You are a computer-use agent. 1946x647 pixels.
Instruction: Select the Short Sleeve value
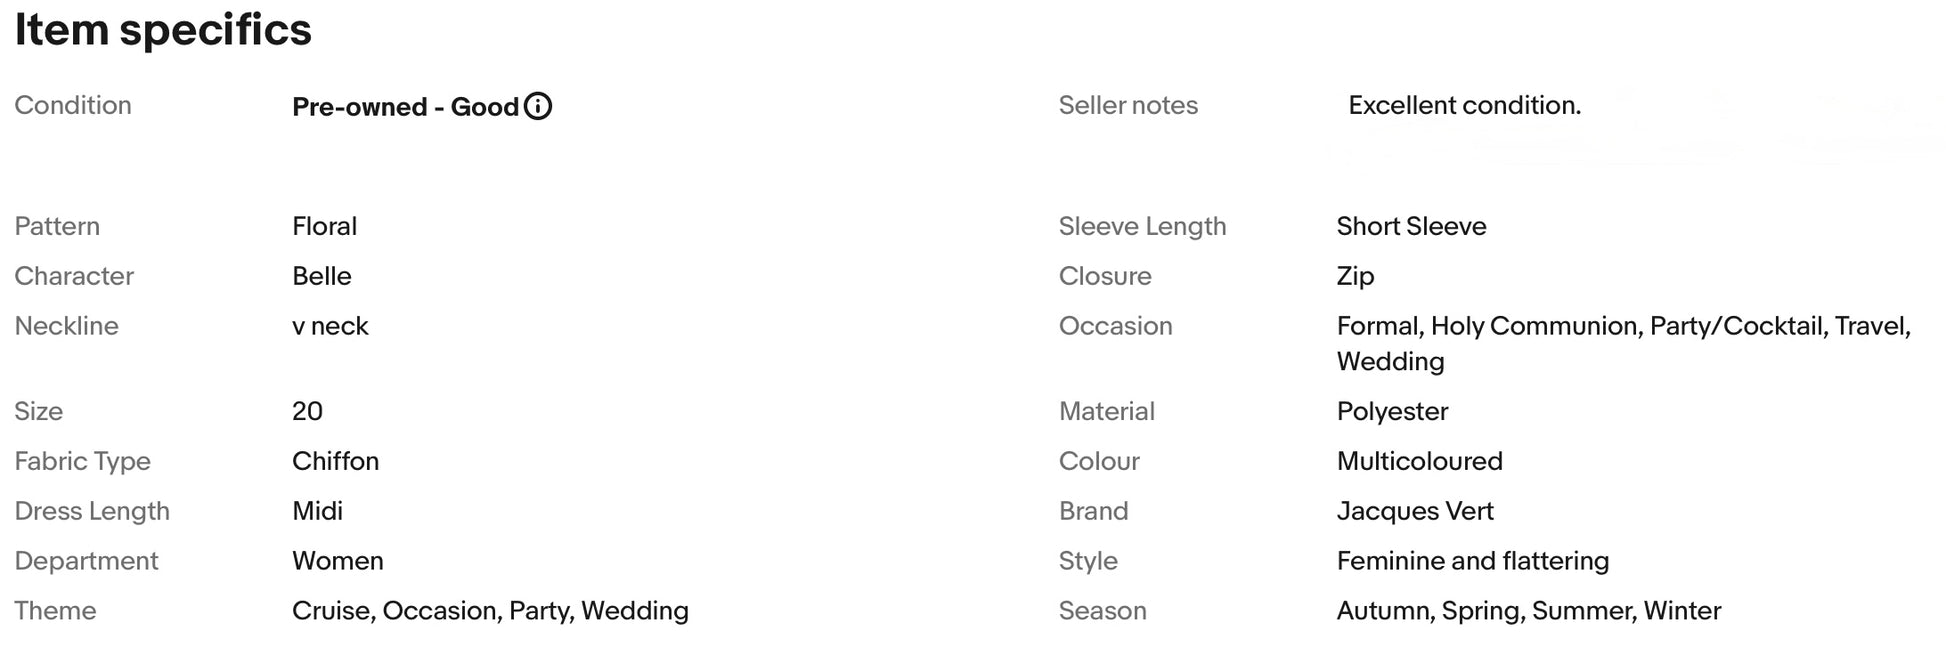[x=1411, y=226]
